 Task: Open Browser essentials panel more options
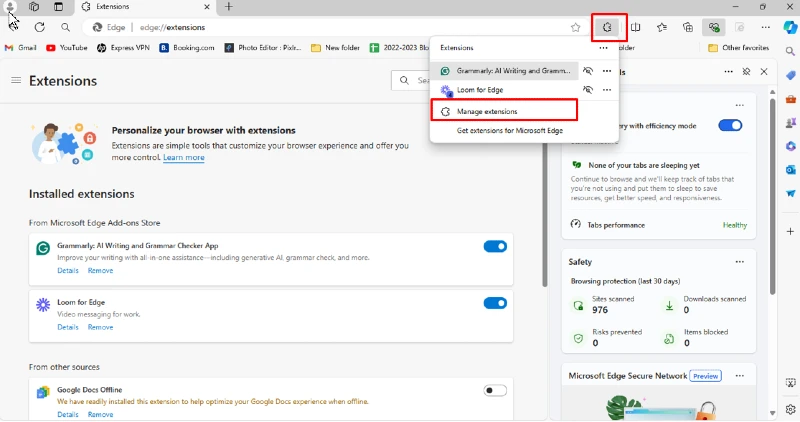click(x=729, y=72)
